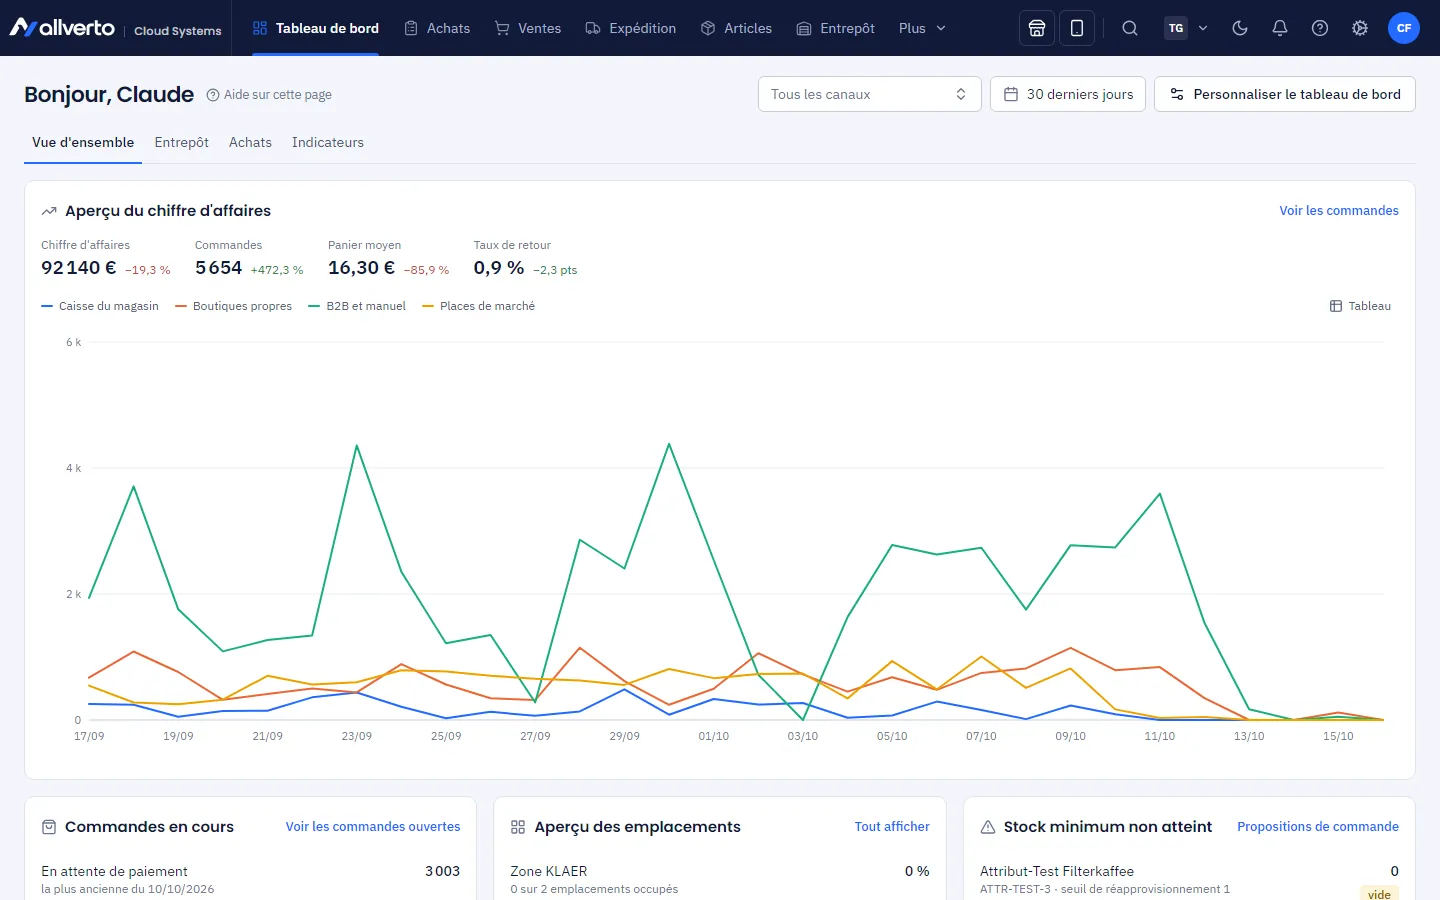Open the Tous les canaux selector
The height and width of the screenshot is (900, 1440).
point(870,94)
